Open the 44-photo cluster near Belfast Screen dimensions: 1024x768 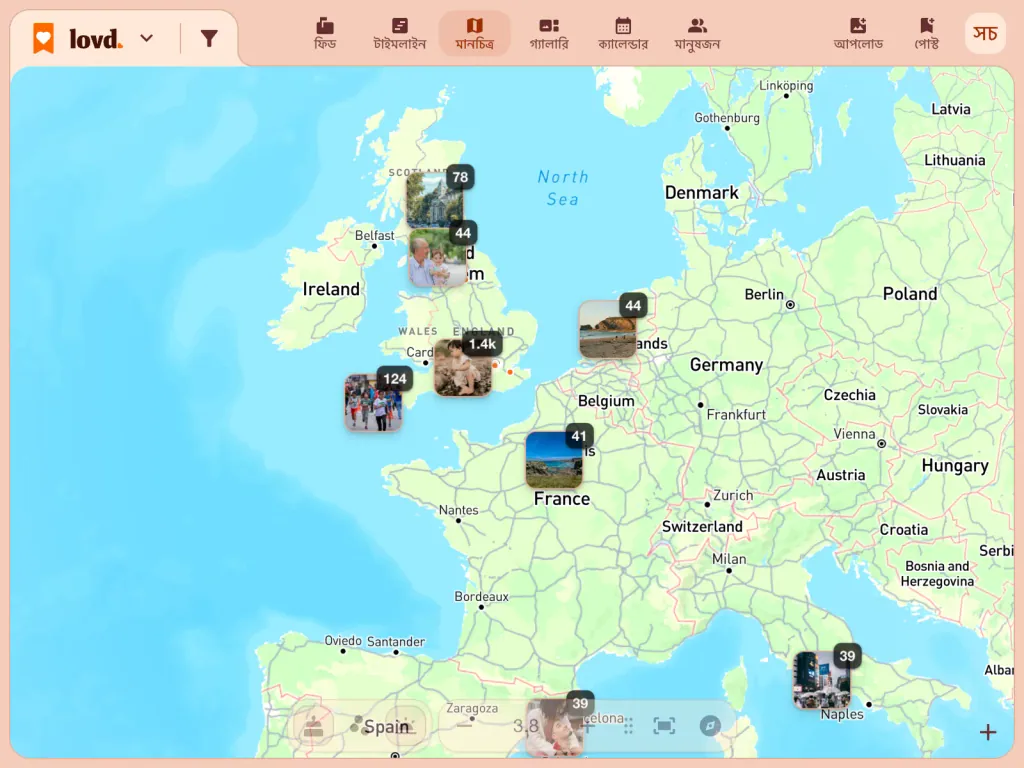point(438,257)
